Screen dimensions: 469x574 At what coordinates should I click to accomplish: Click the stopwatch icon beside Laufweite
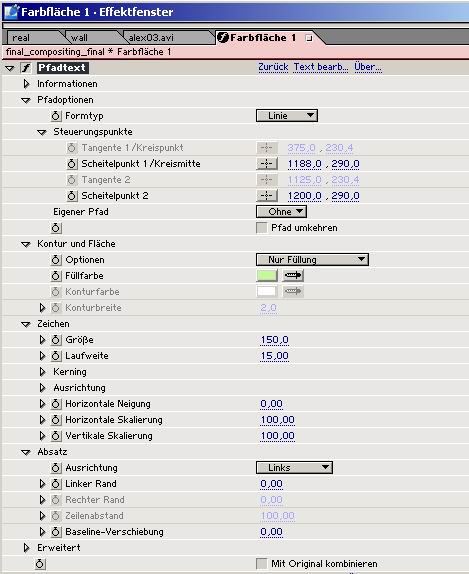click(x=56, y=356)
